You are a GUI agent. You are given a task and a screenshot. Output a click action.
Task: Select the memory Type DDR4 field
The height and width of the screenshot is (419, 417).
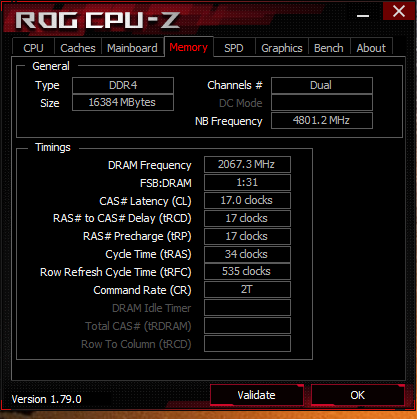pyautogui.click(x=123, y=85)
